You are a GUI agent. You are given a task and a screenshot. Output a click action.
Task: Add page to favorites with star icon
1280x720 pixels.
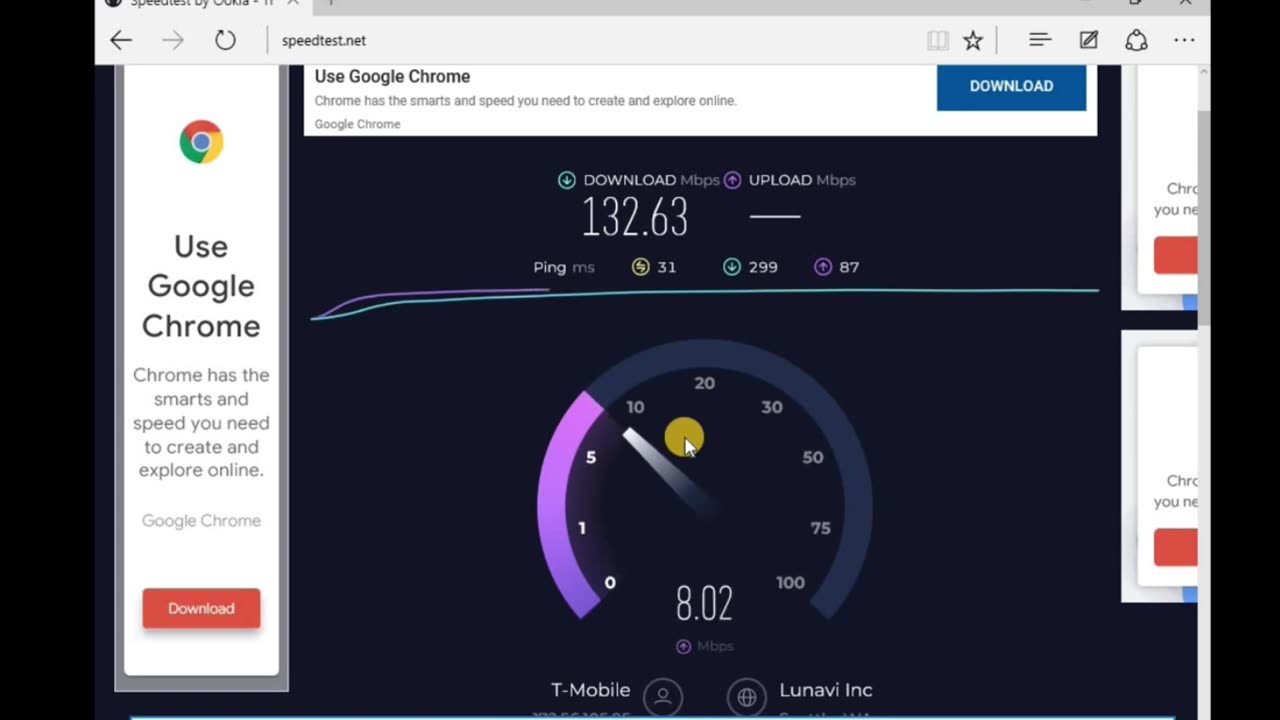coord(972,40)
